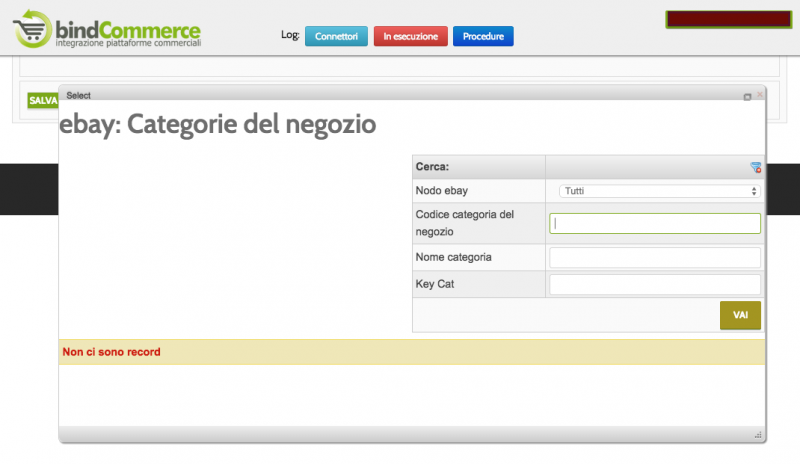Open the Connettori log
Screen dimensions: 800x464
tap(336, 36)
